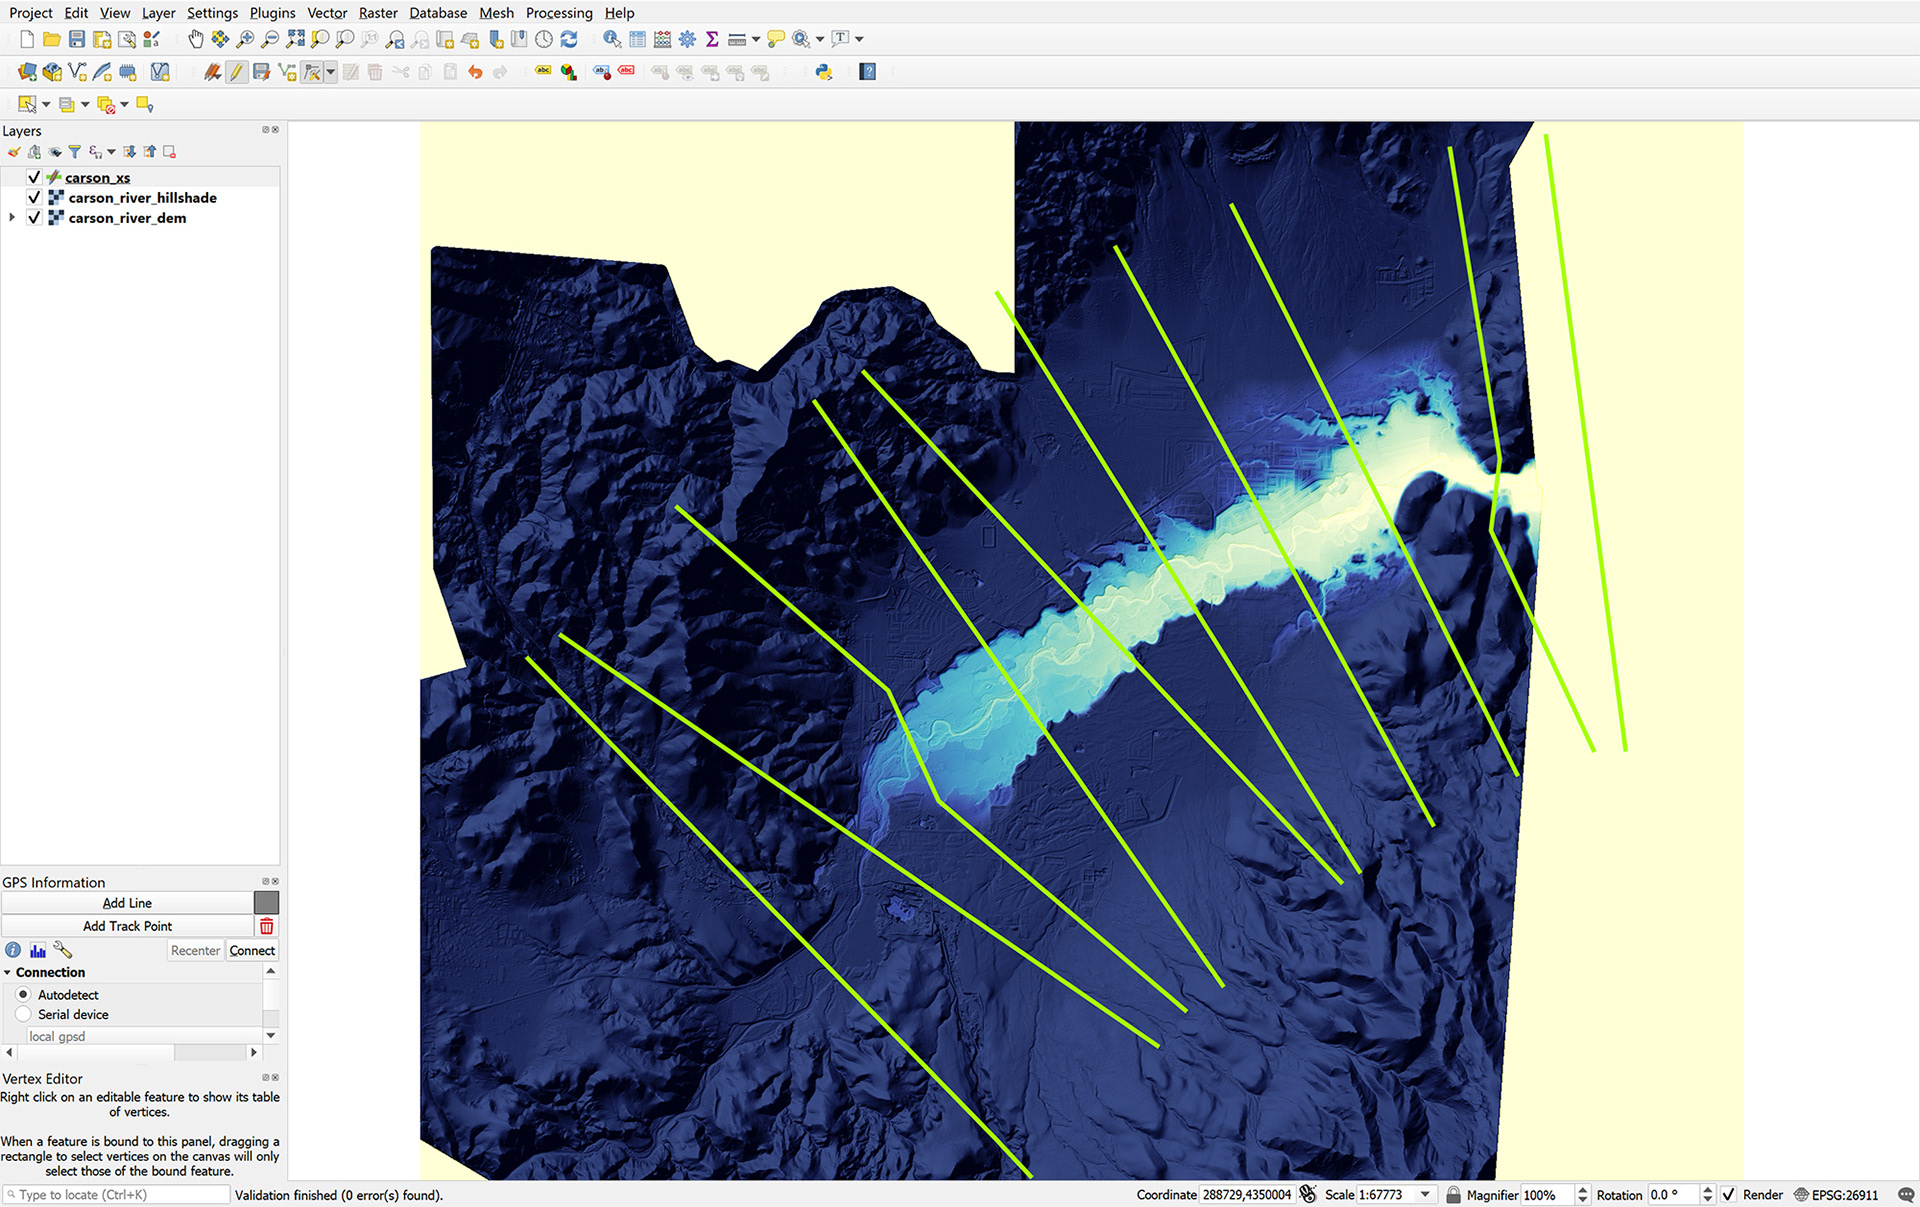The height and width of the screenshot is (1207, 1920).
Task: Click the yellow abc labeling icon
Action: (543, 72)
